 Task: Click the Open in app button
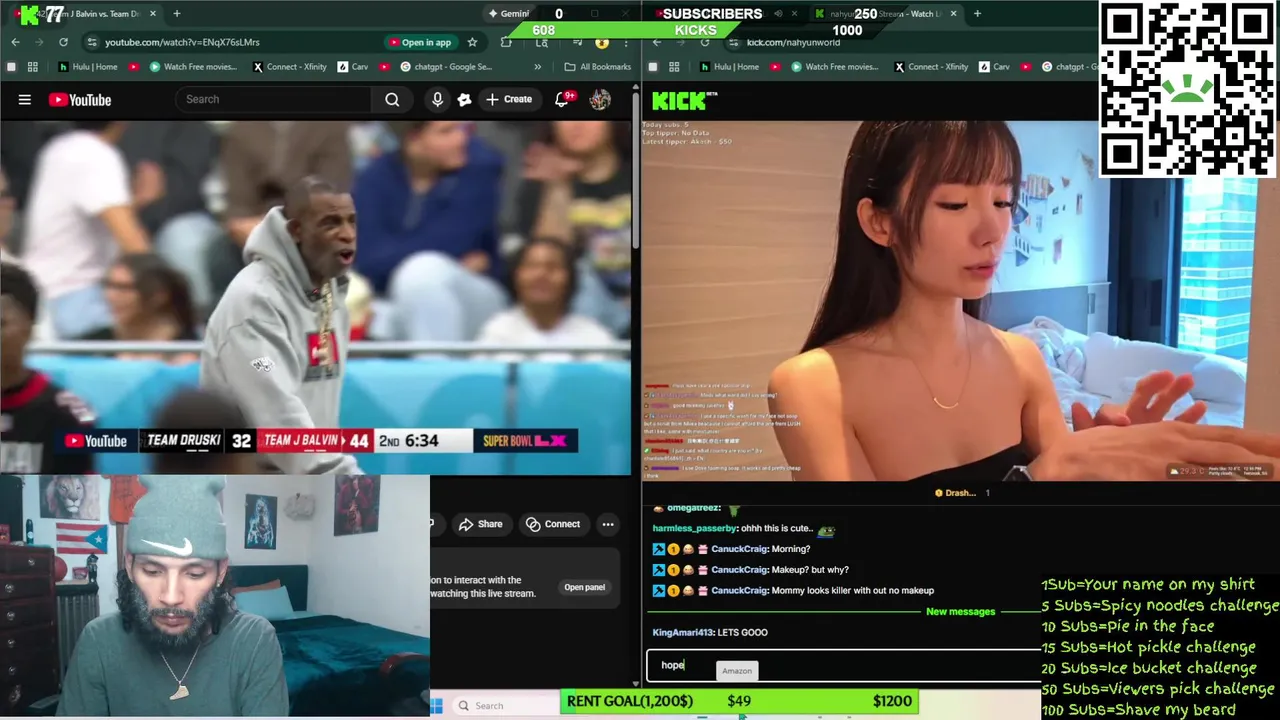[x=420, y=42]
